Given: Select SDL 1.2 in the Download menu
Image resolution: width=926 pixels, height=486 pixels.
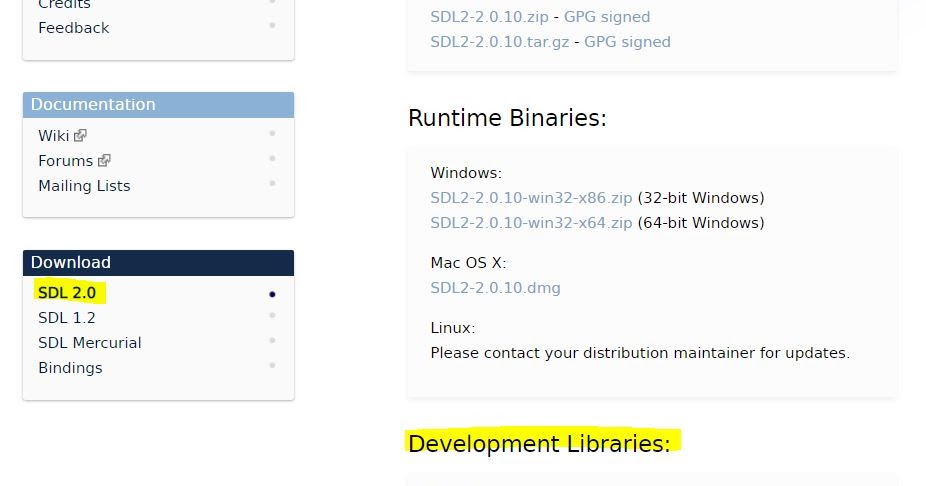Looking at the screenshot, I should click(x=67, y=318).
